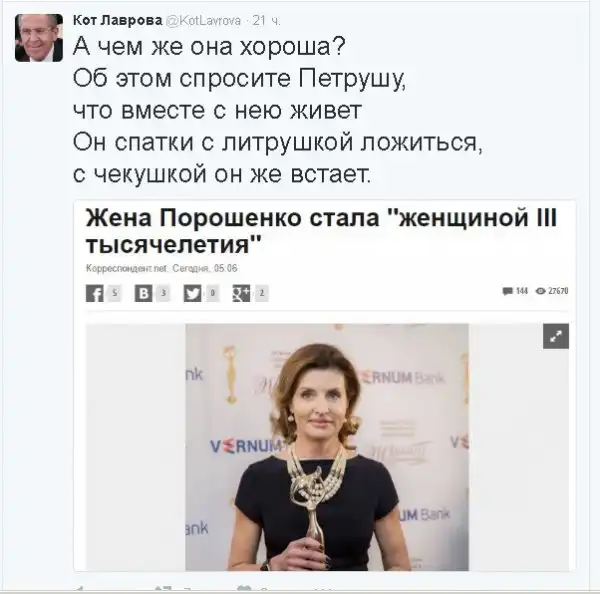The width and height of the screenshot is (600, 594).
Task: Share the article via VK icon
Action: coord(143,294)
